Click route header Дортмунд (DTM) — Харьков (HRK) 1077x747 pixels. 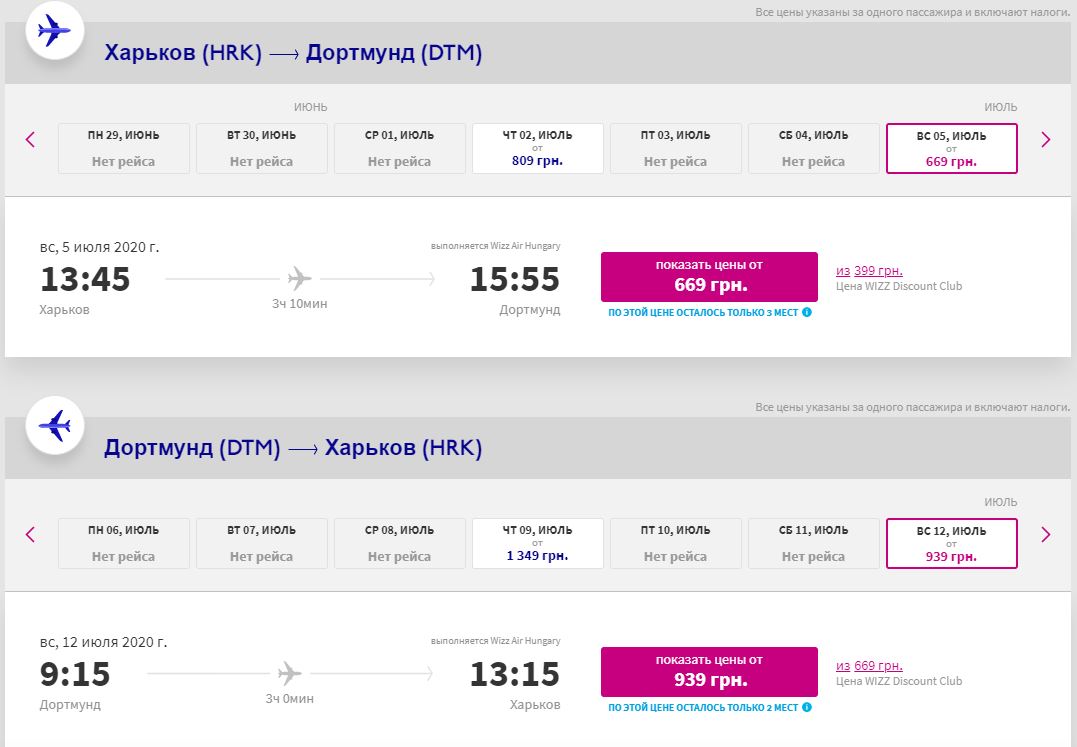click(293, 447)
